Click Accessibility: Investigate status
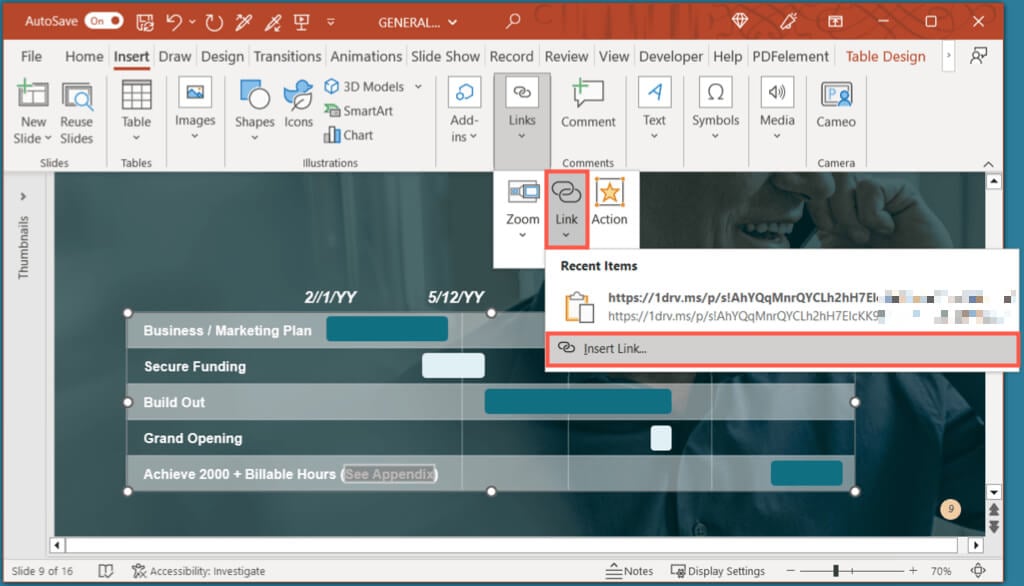The image size is (1024, 586). click(198, 571)
